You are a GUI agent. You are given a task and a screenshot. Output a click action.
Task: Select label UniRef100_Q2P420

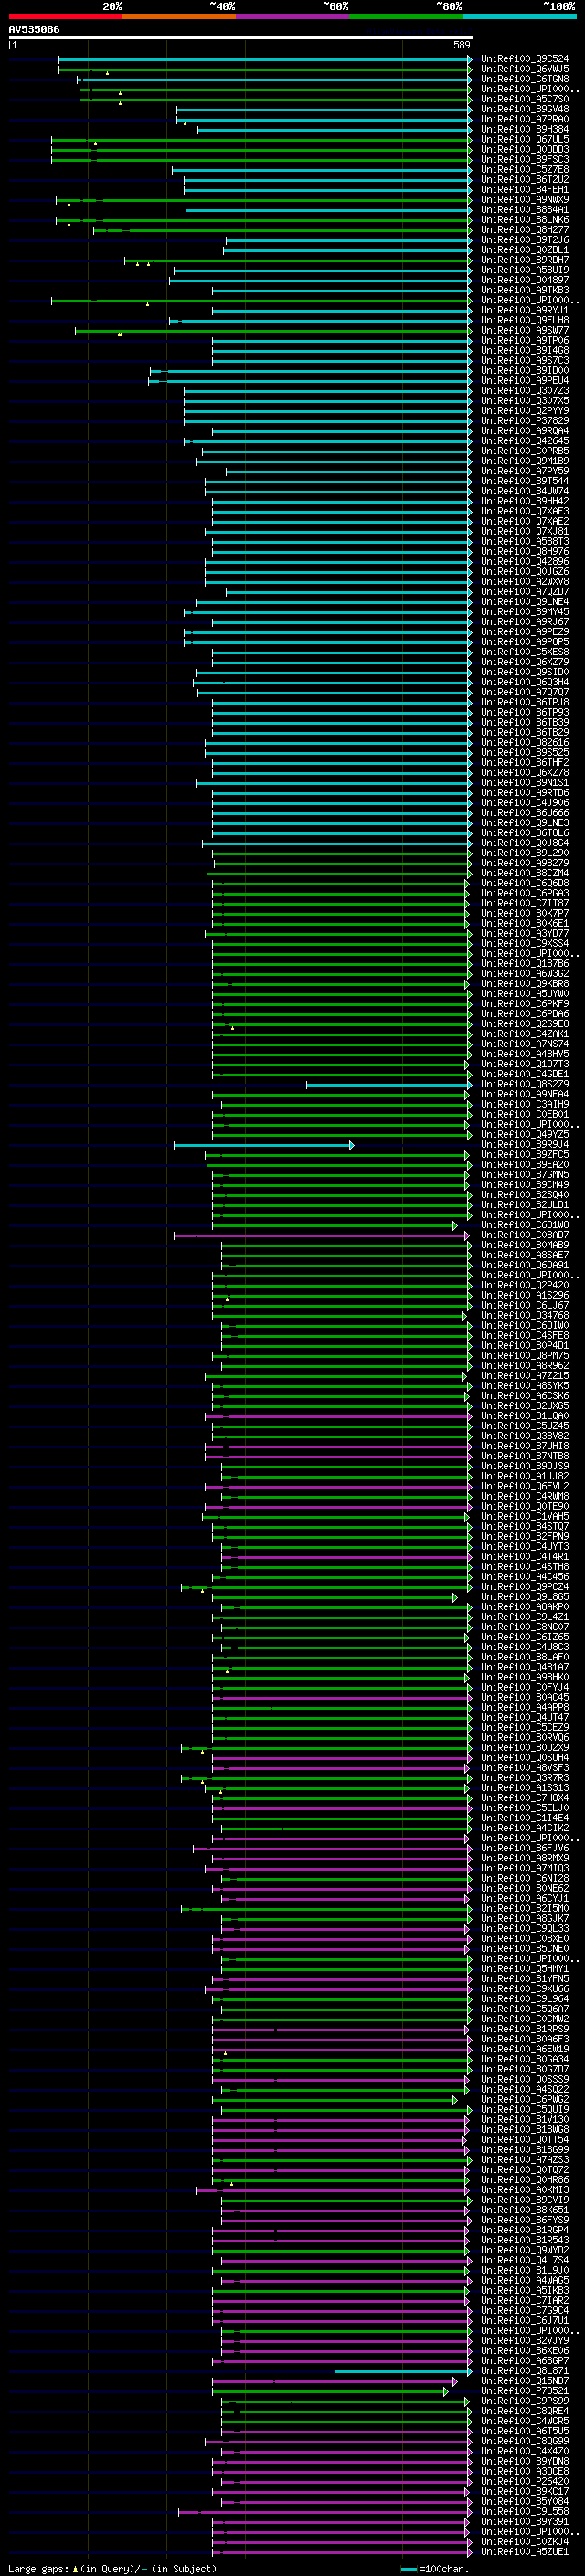point(525,1286)
